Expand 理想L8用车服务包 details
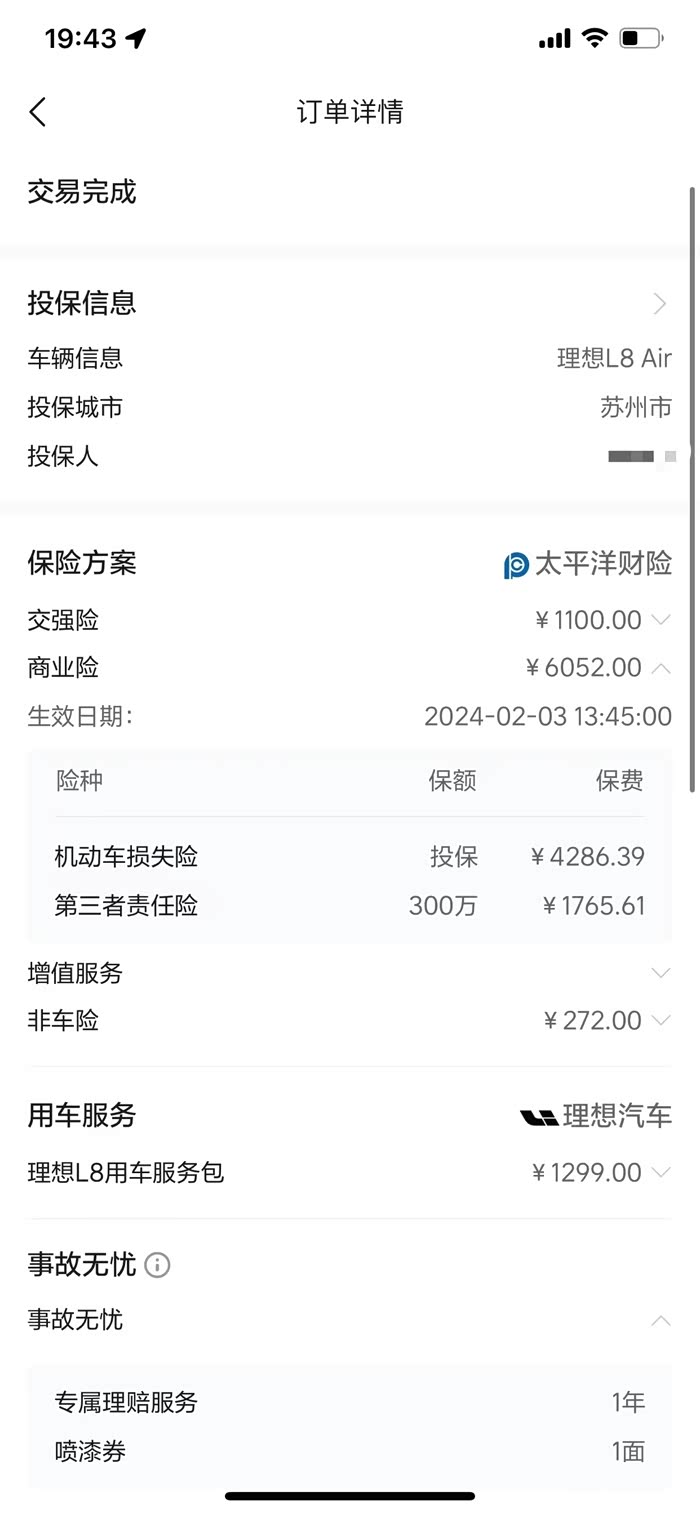700x1514 pixels. point(660,1172)
